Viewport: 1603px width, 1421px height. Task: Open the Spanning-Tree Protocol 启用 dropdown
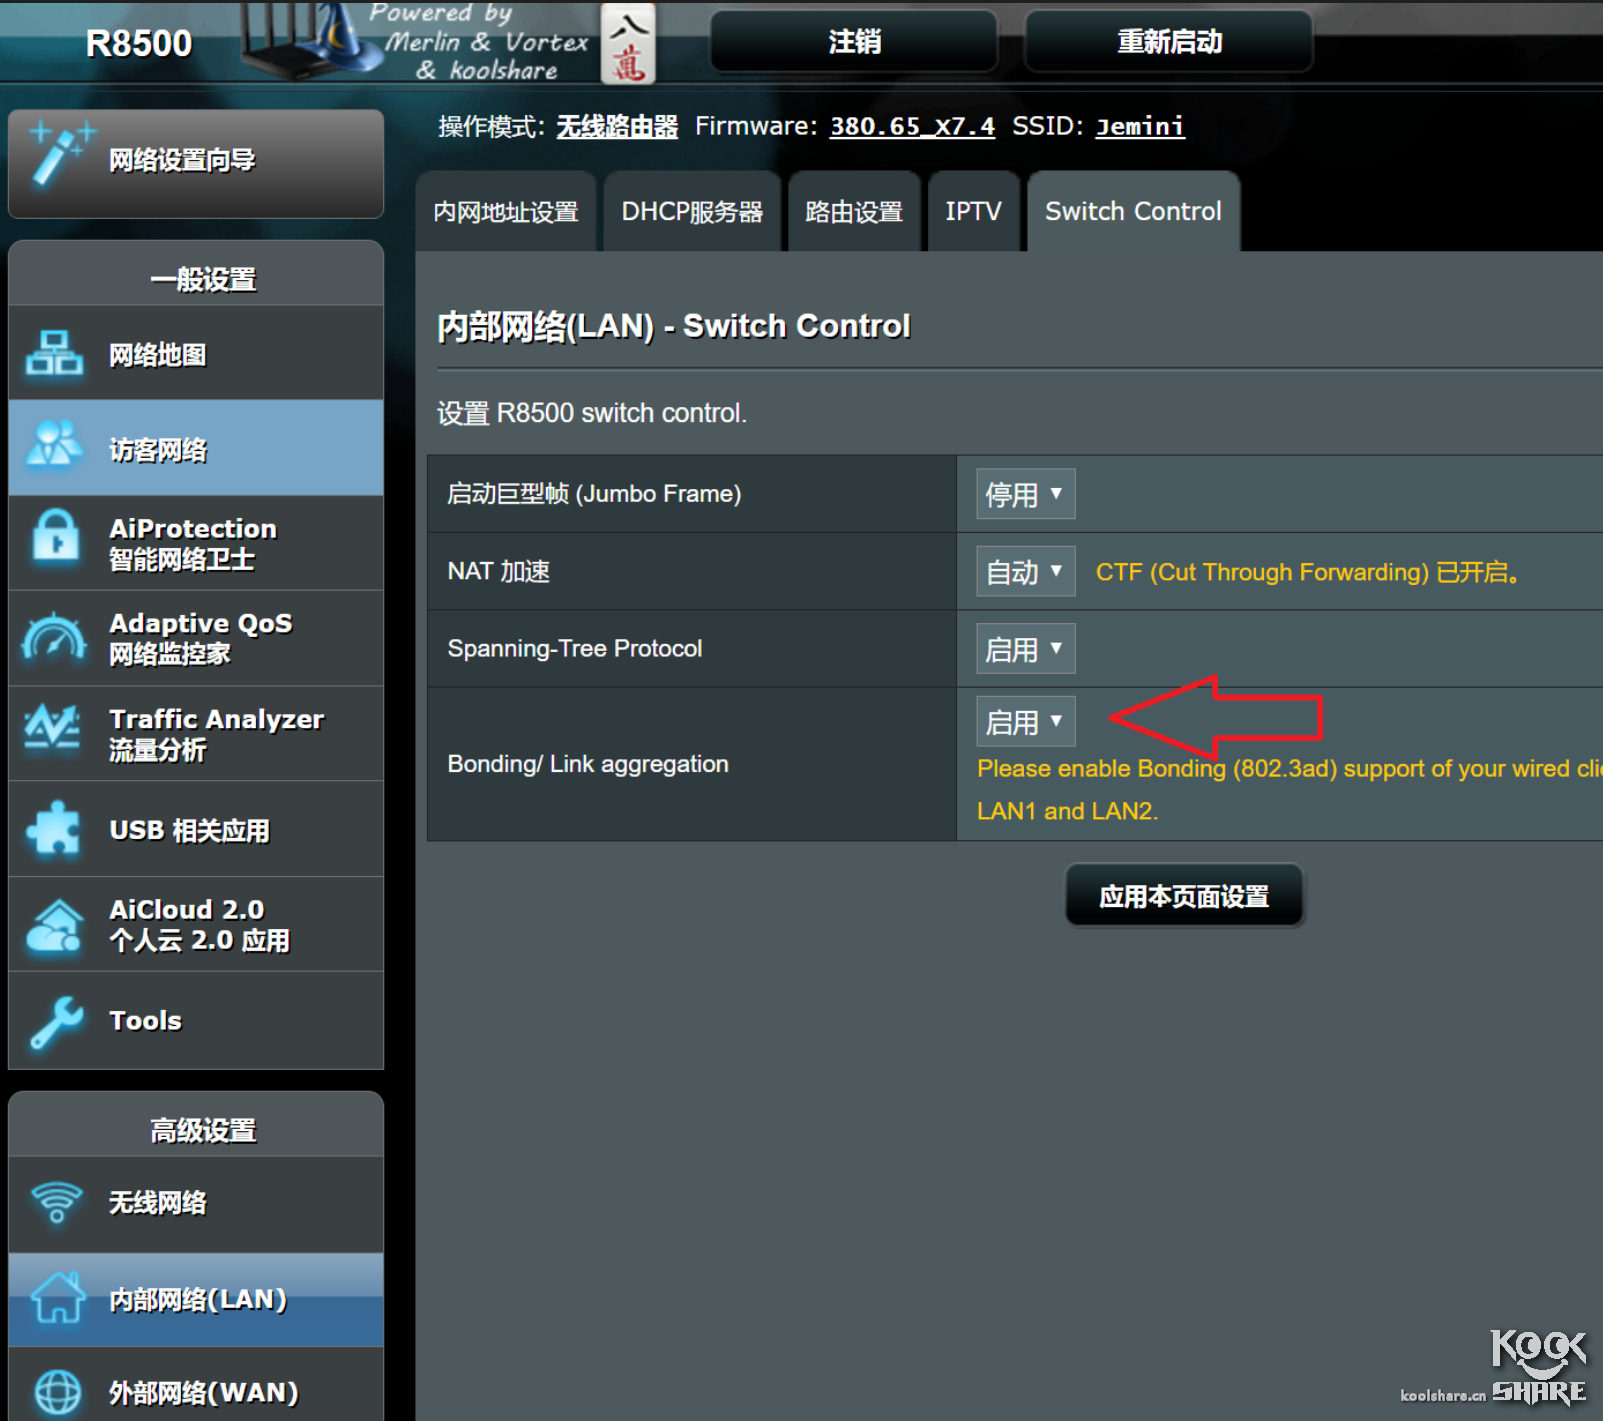[1025, 649]
